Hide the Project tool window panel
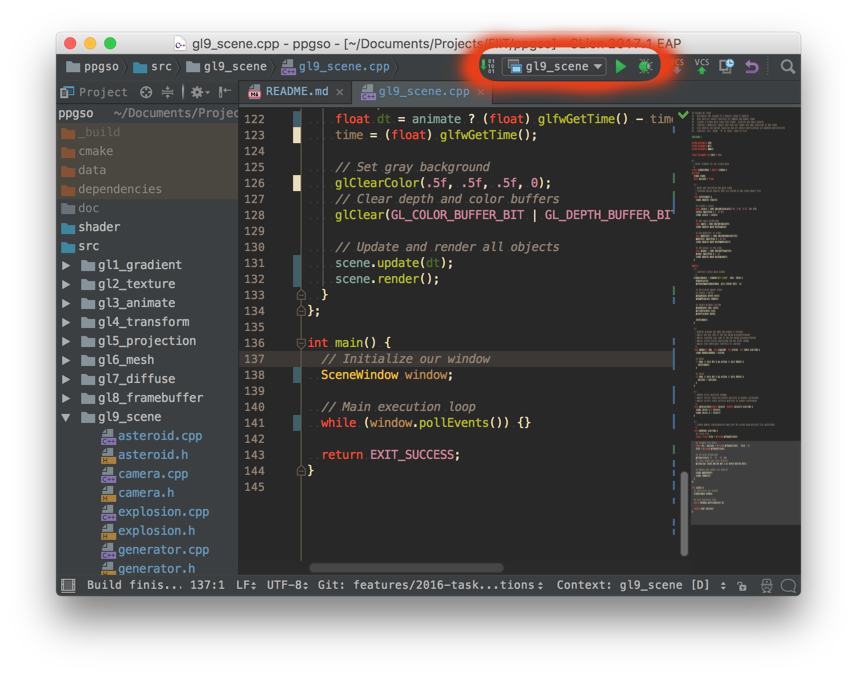This screenshot has width=857, height=676. tap(225, 92)
